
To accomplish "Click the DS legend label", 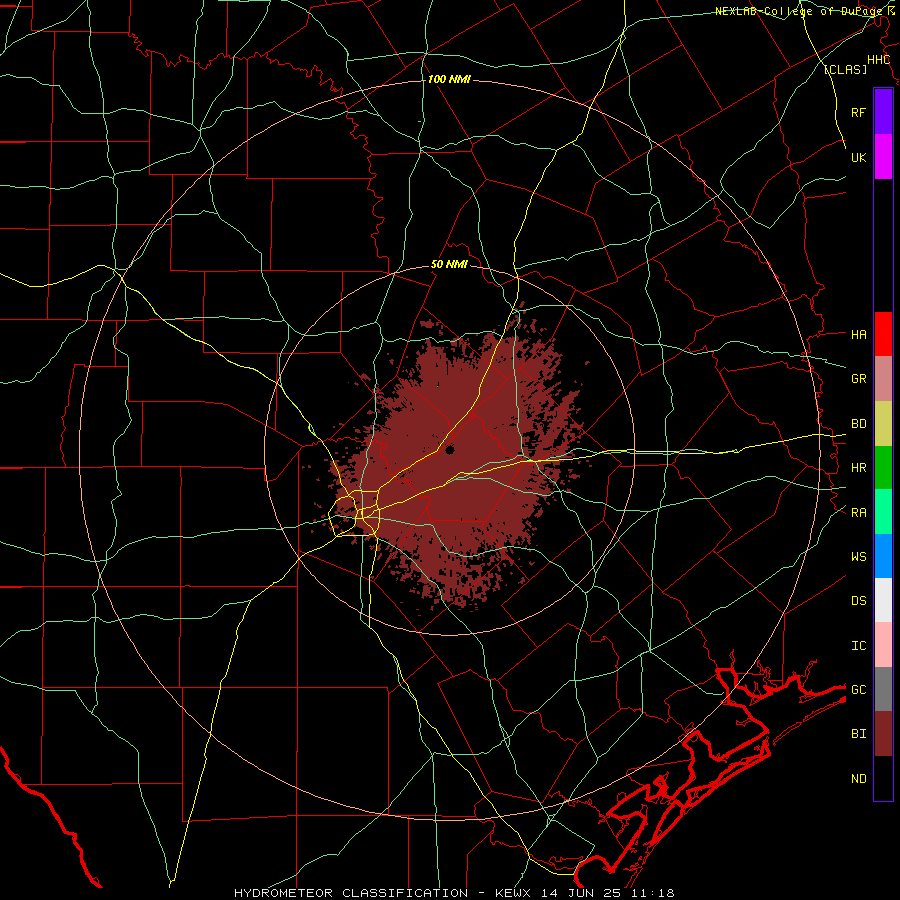I will pyautogui.click(x=858, y=601).
